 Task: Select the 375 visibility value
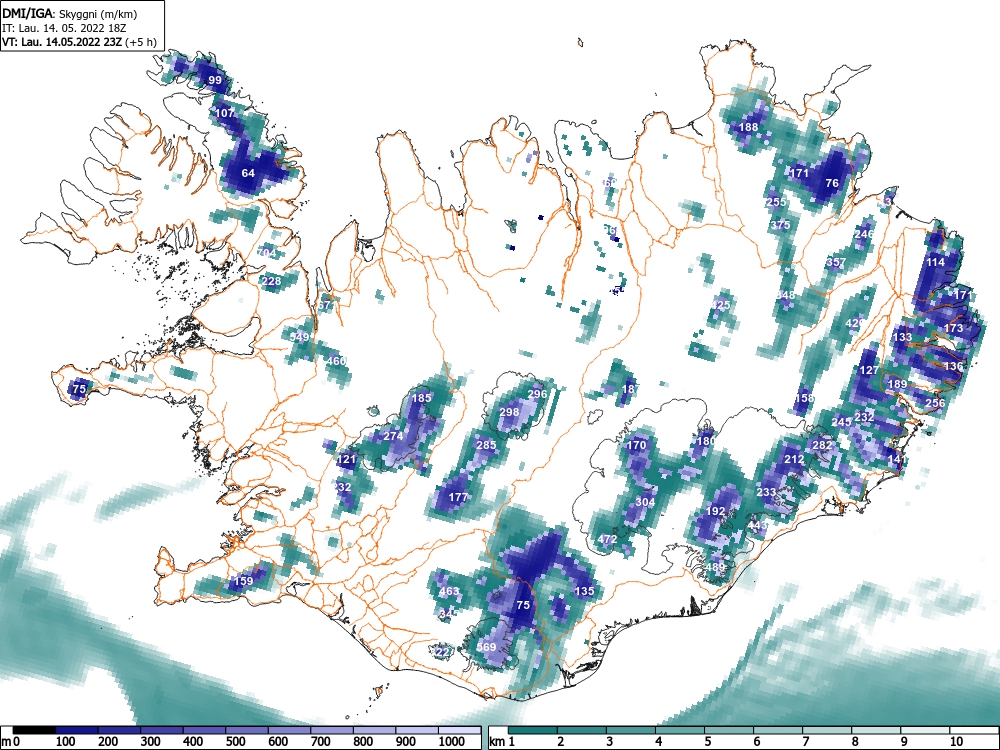(x=781, y=225)
